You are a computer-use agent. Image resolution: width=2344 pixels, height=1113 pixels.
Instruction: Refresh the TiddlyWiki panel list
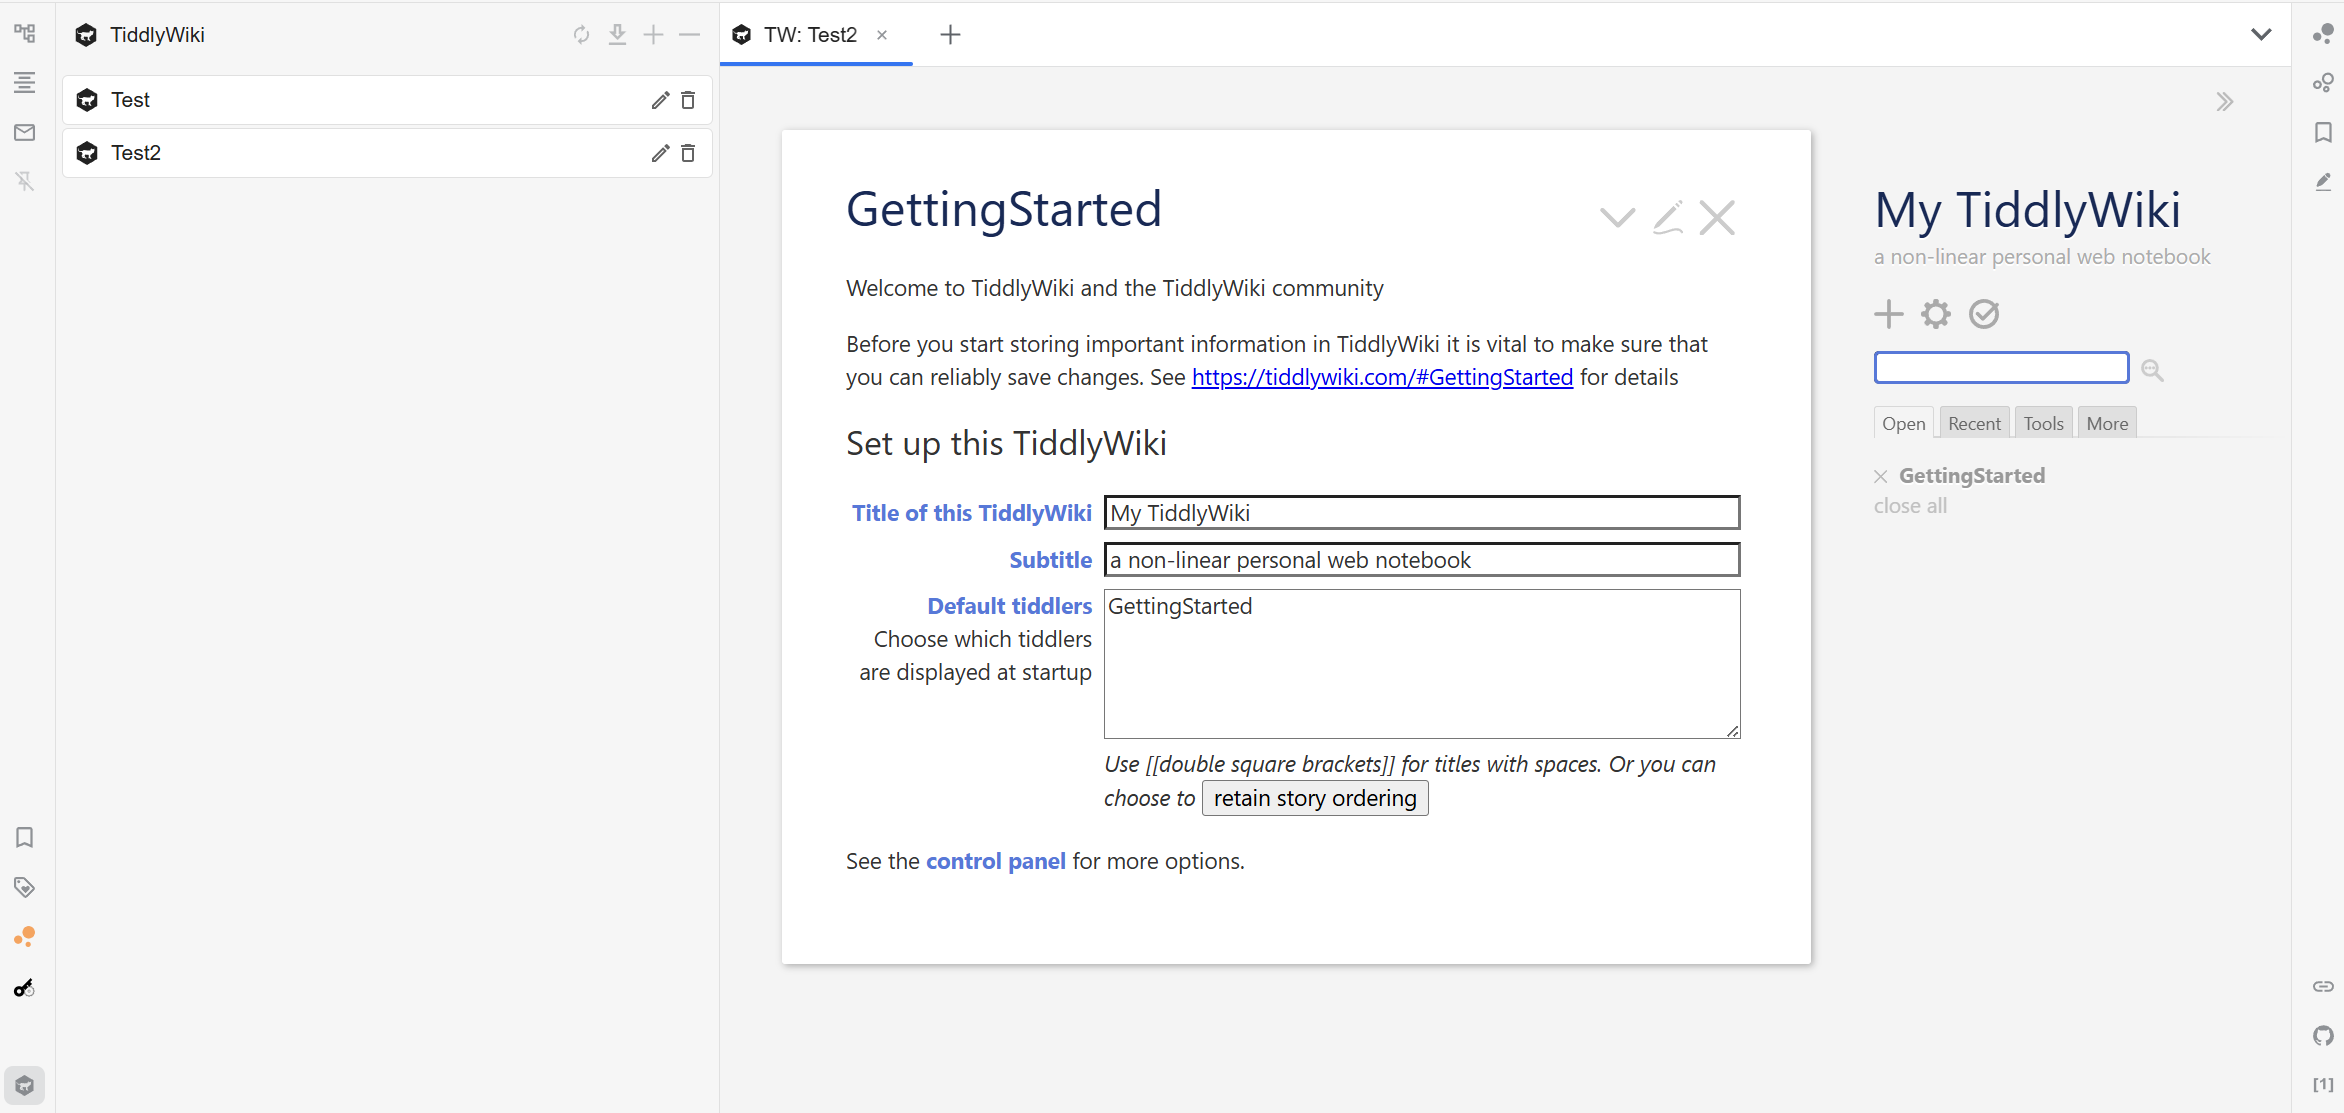(581, 35)
